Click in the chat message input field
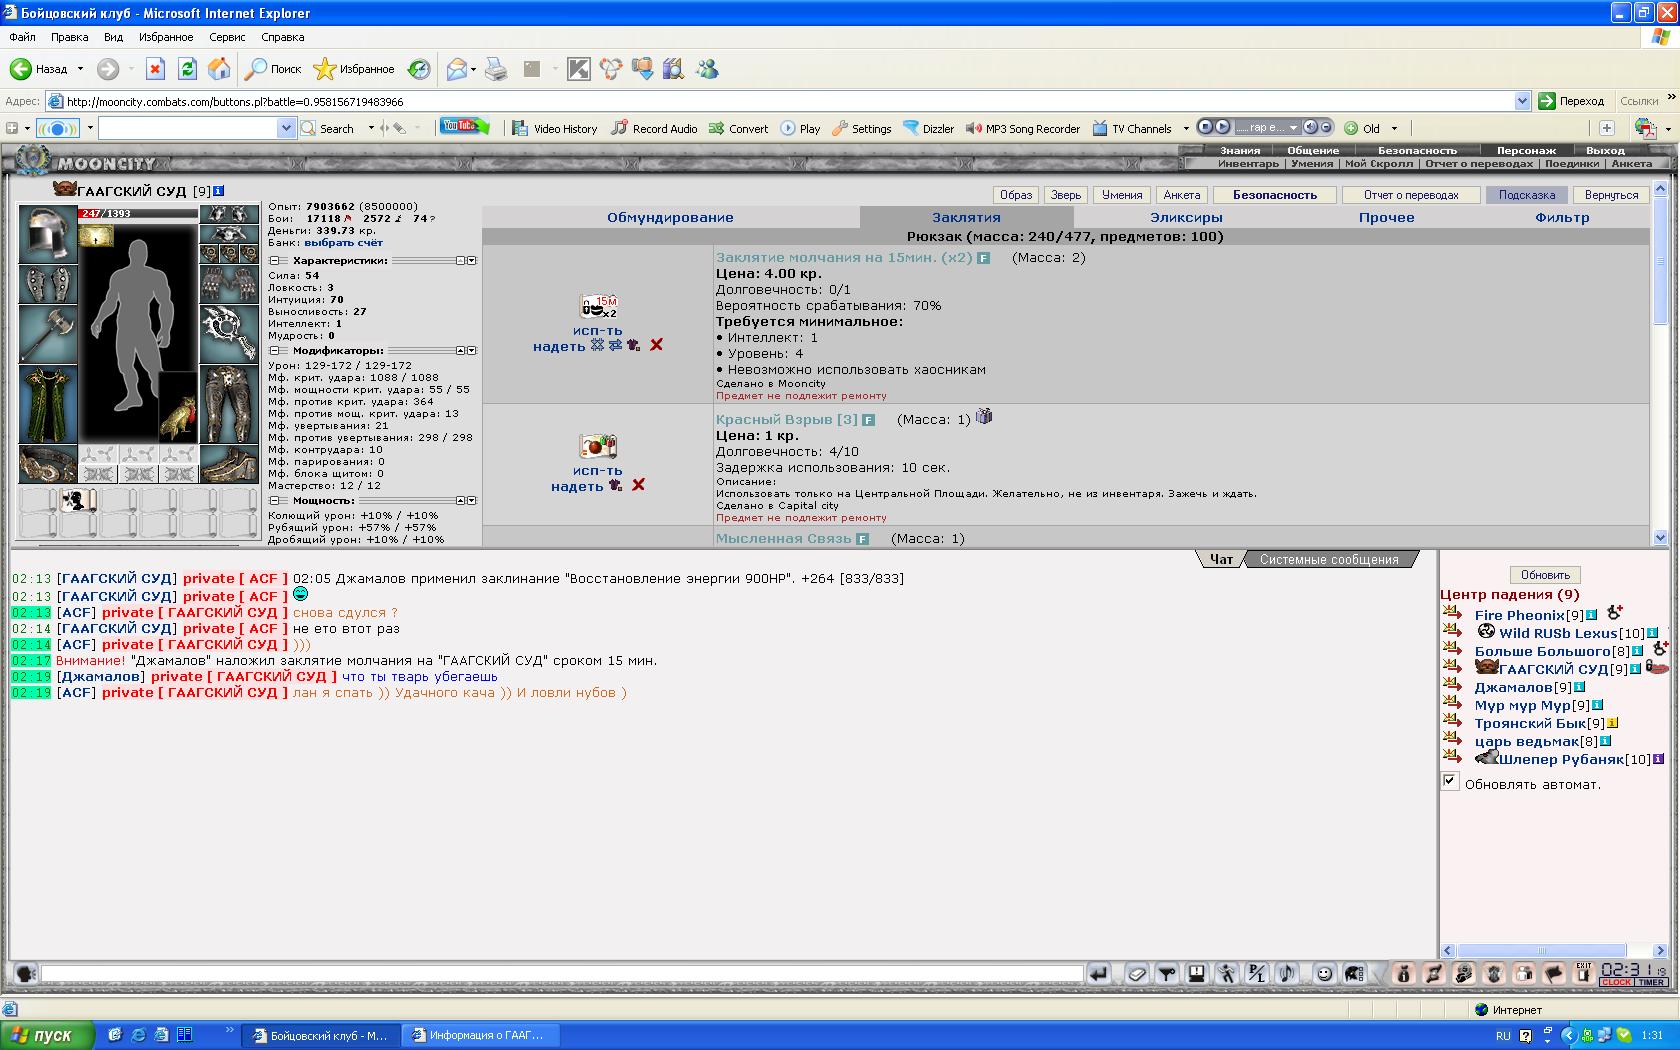This screenshot has width=1680, height=1050. (560, 973)
